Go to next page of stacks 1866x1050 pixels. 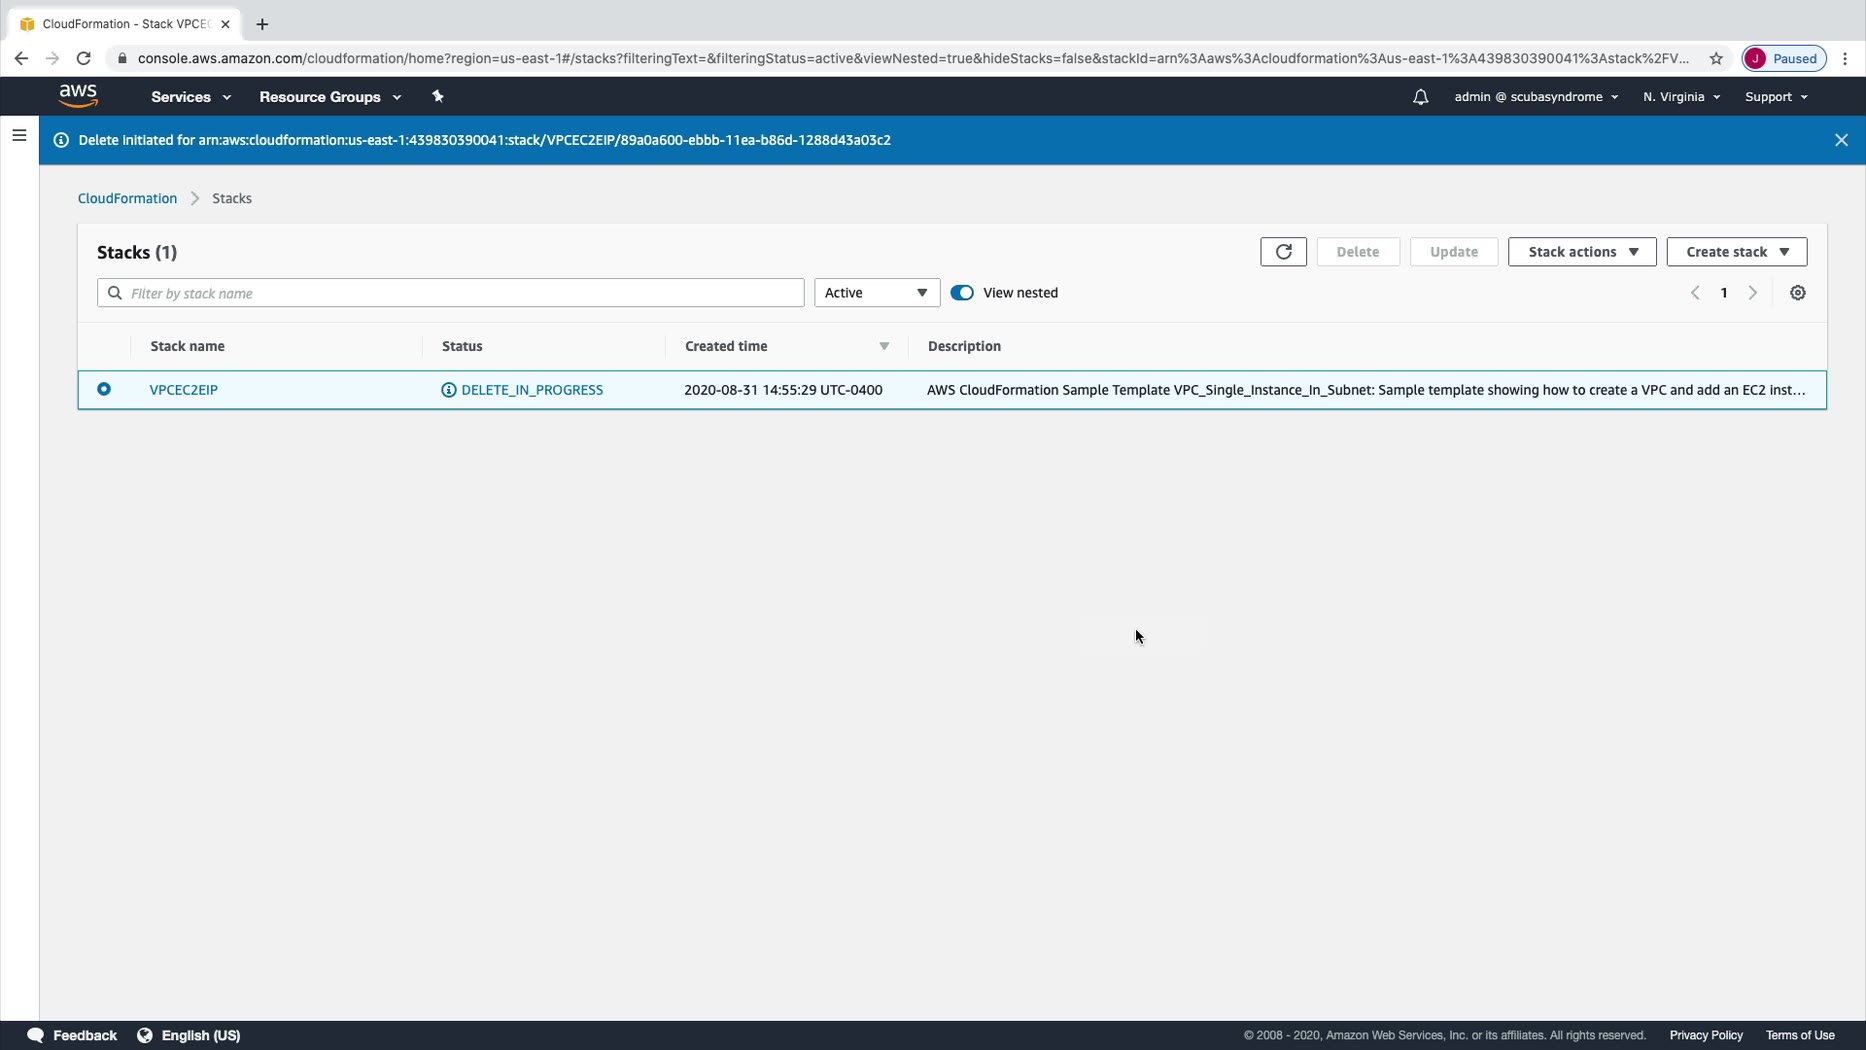[1752, 293]
